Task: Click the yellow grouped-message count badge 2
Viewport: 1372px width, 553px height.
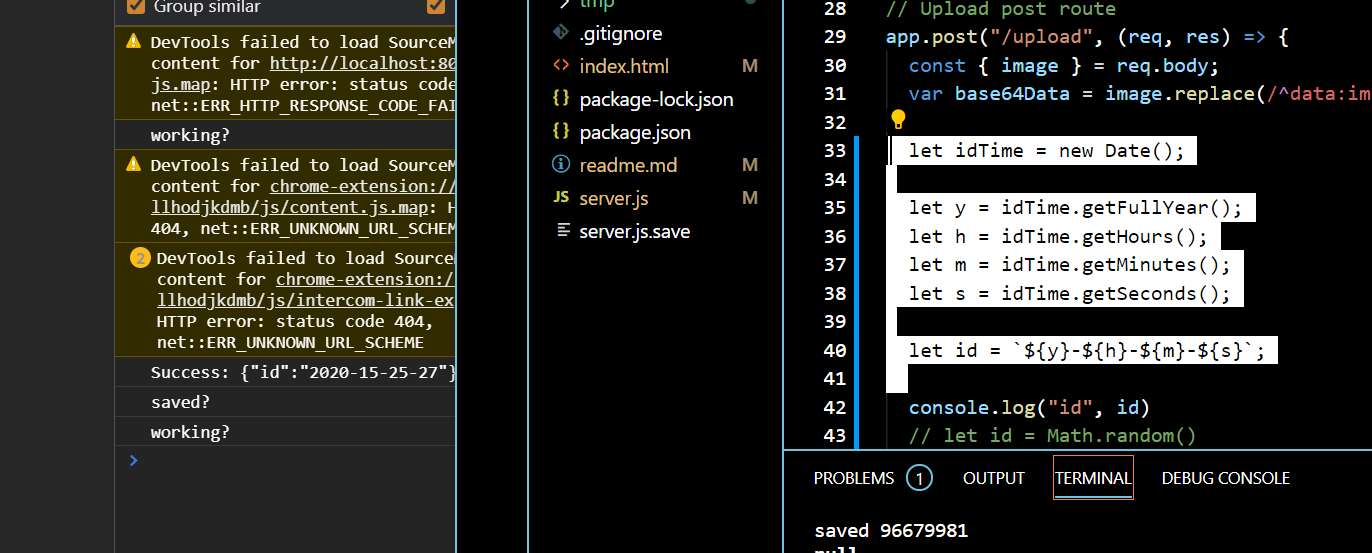Action: coord(140,258)
